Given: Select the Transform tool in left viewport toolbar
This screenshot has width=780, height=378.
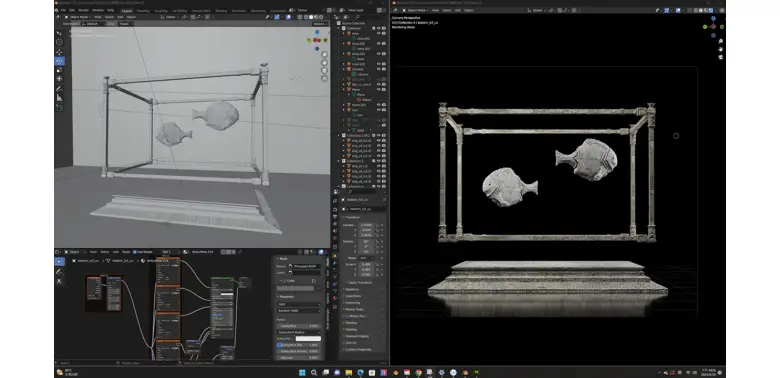Looking at the screenshot, I should pyautogui.click(x=59, y=79).
